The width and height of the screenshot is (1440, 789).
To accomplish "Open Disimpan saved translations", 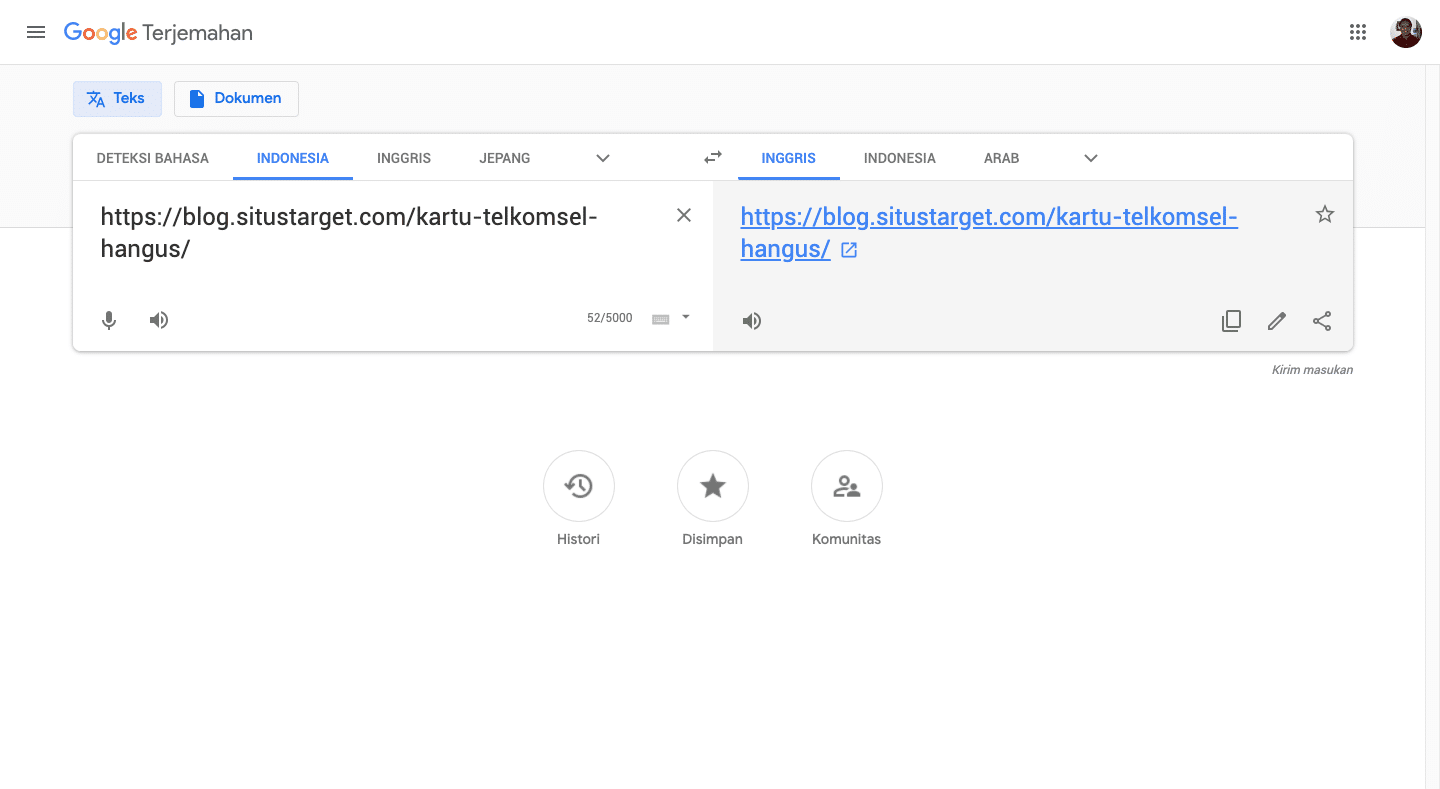I will tap(713, 486).
